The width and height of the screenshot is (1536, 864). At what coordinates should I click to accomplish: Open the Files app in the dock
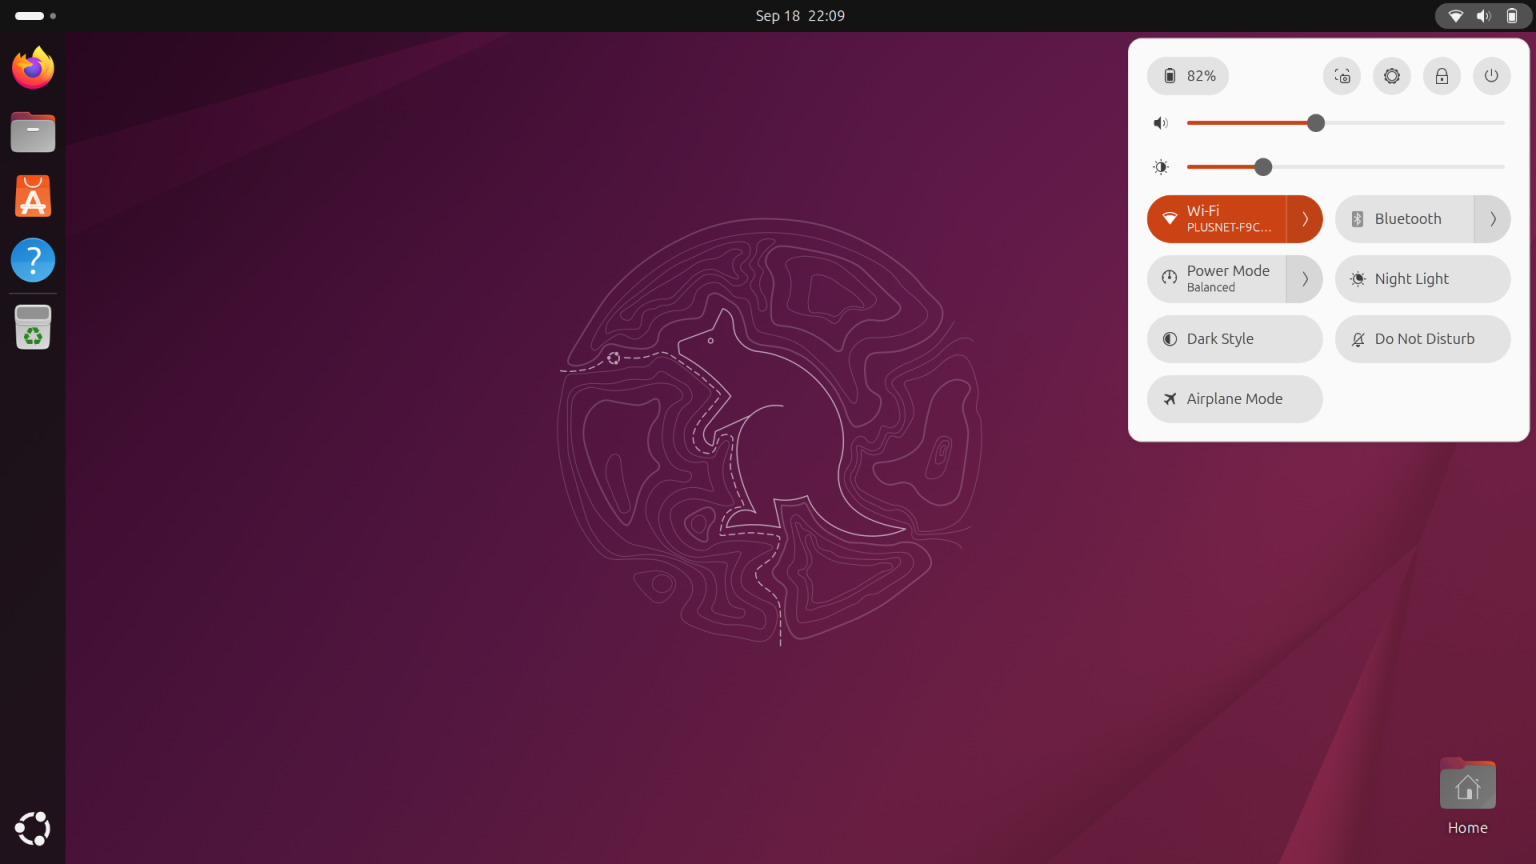[33, 132]
